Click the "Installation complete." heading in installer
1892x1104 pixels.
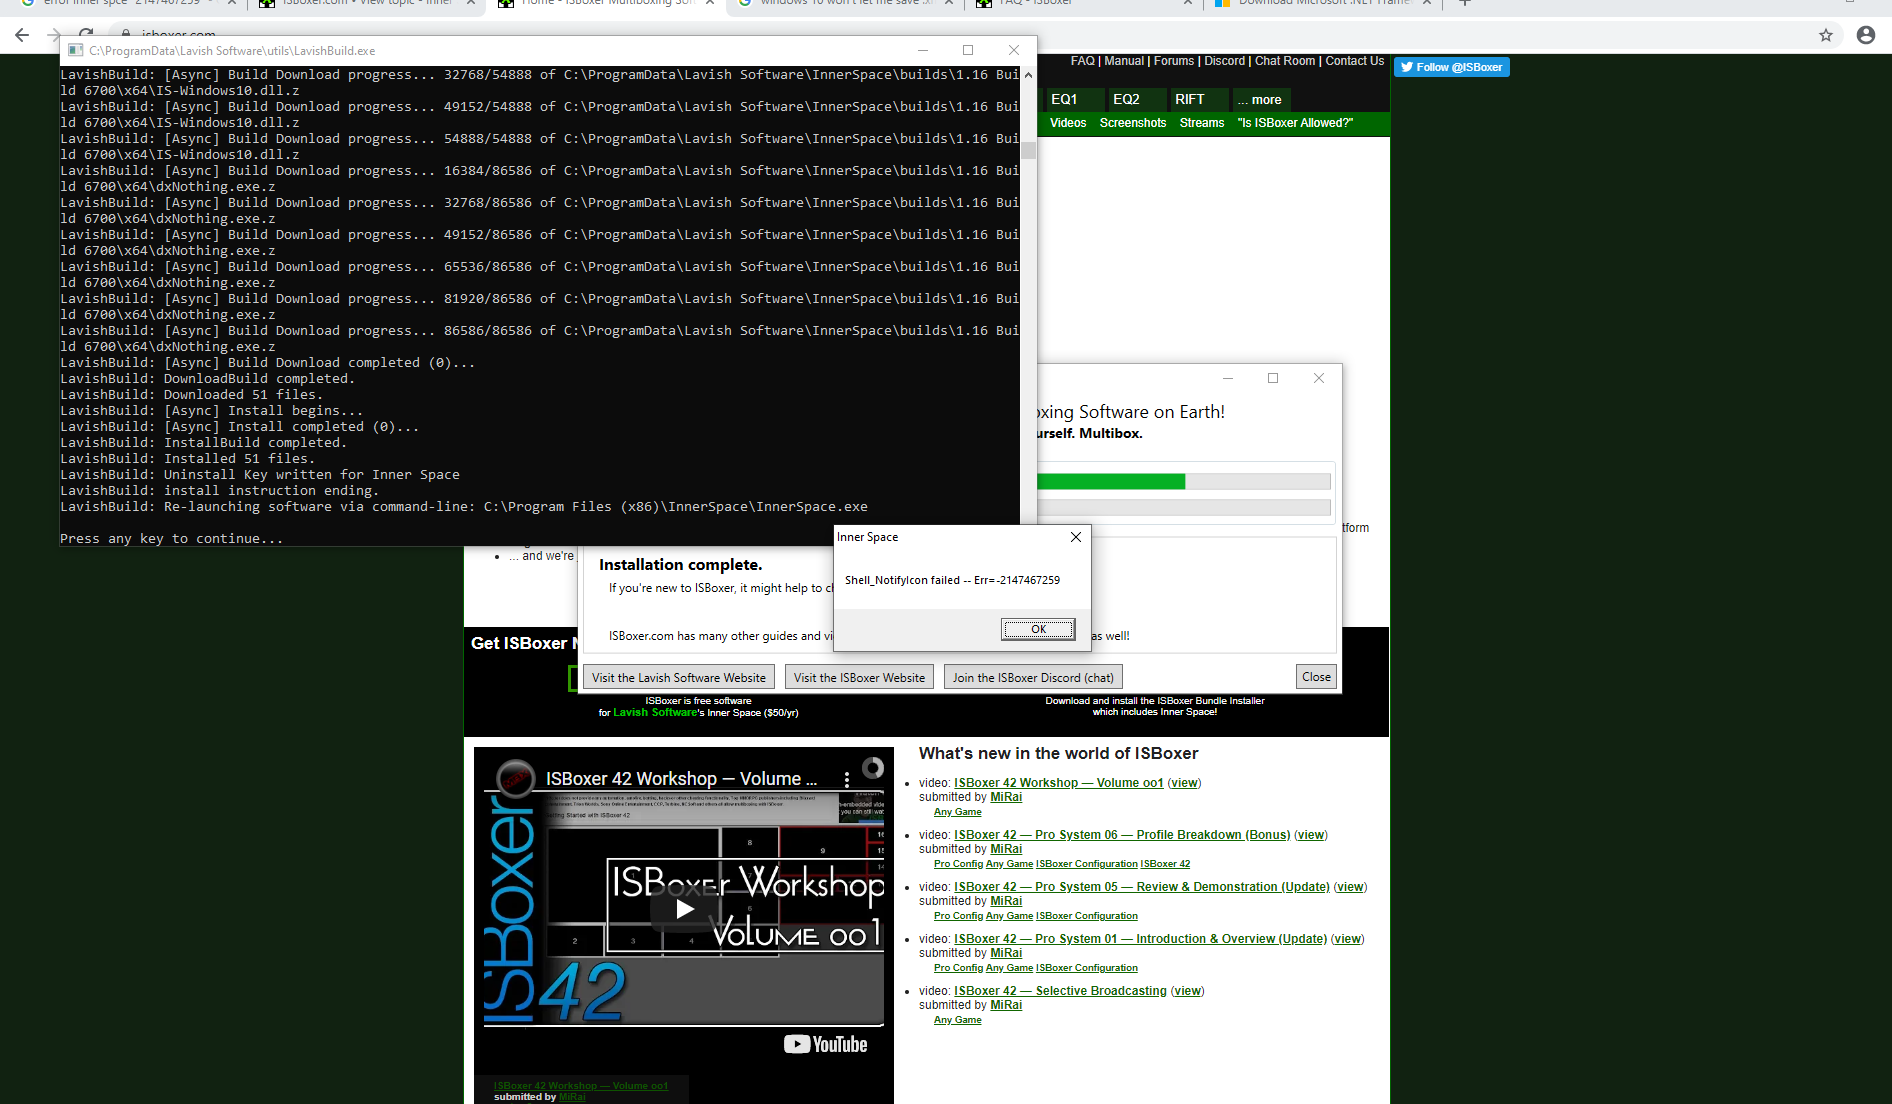coord(680,565)
